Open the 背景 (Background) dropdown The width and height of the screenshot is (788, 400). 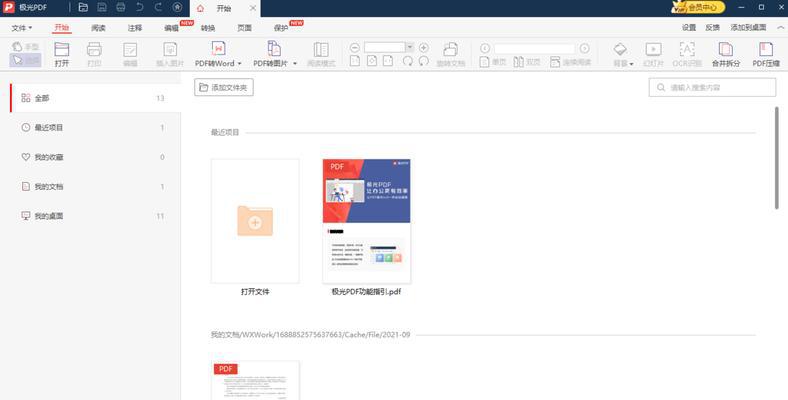click(x=623, y=54)
